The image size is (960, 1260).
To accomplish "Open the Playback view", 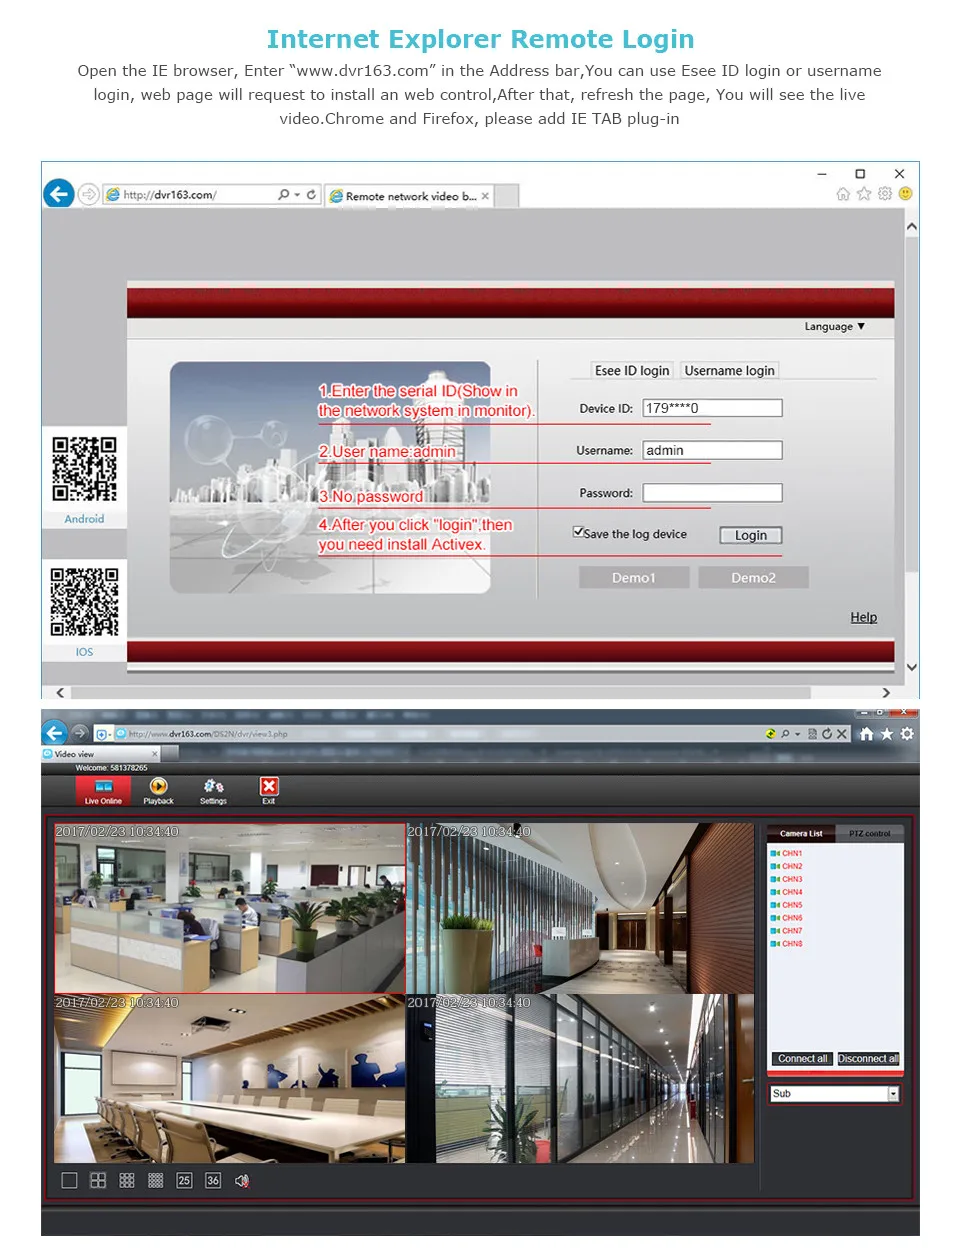I will (158, 791).
